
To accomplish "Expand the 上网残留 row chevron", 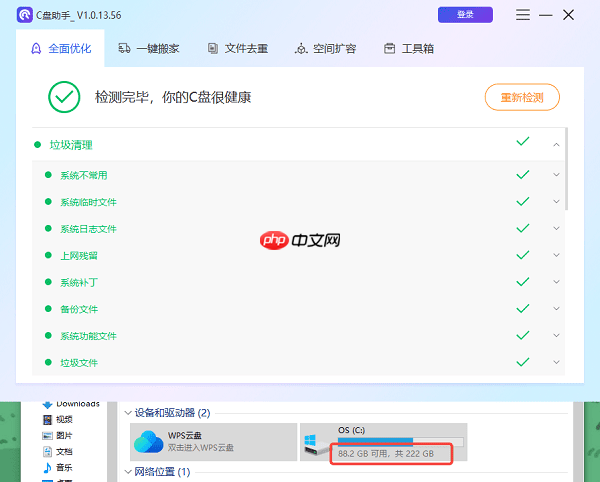I will coord(556,255).
